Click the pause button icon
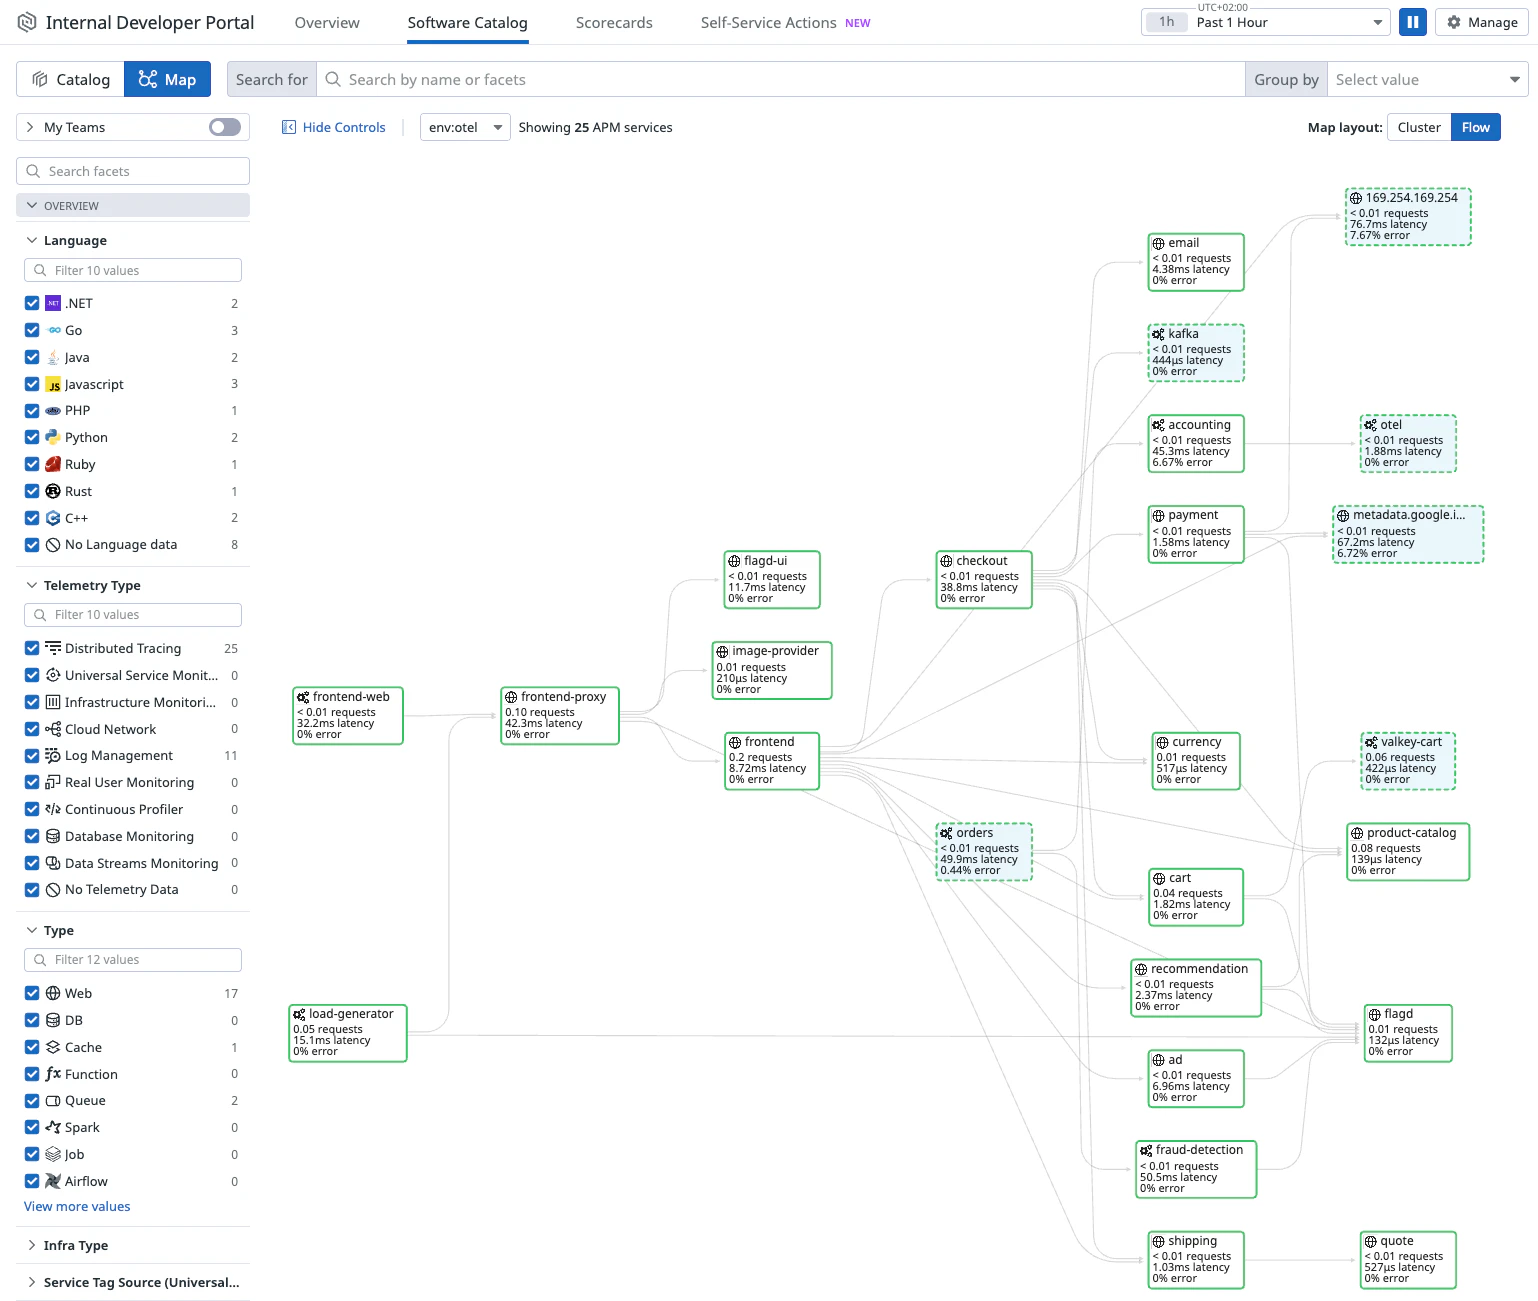Image resolution: width=1538 pixels, height=1301 pixels. (1413, 22)
